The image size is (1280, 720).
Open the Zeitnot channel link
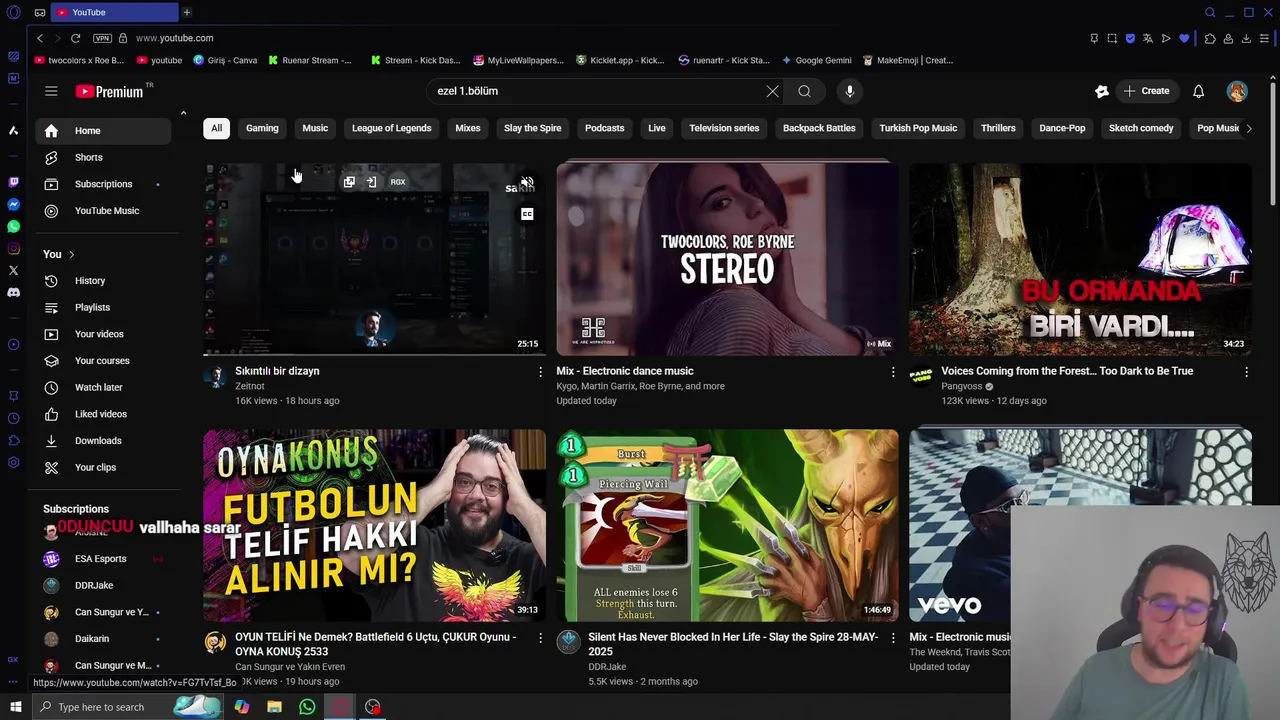click(x=249, y=386)
